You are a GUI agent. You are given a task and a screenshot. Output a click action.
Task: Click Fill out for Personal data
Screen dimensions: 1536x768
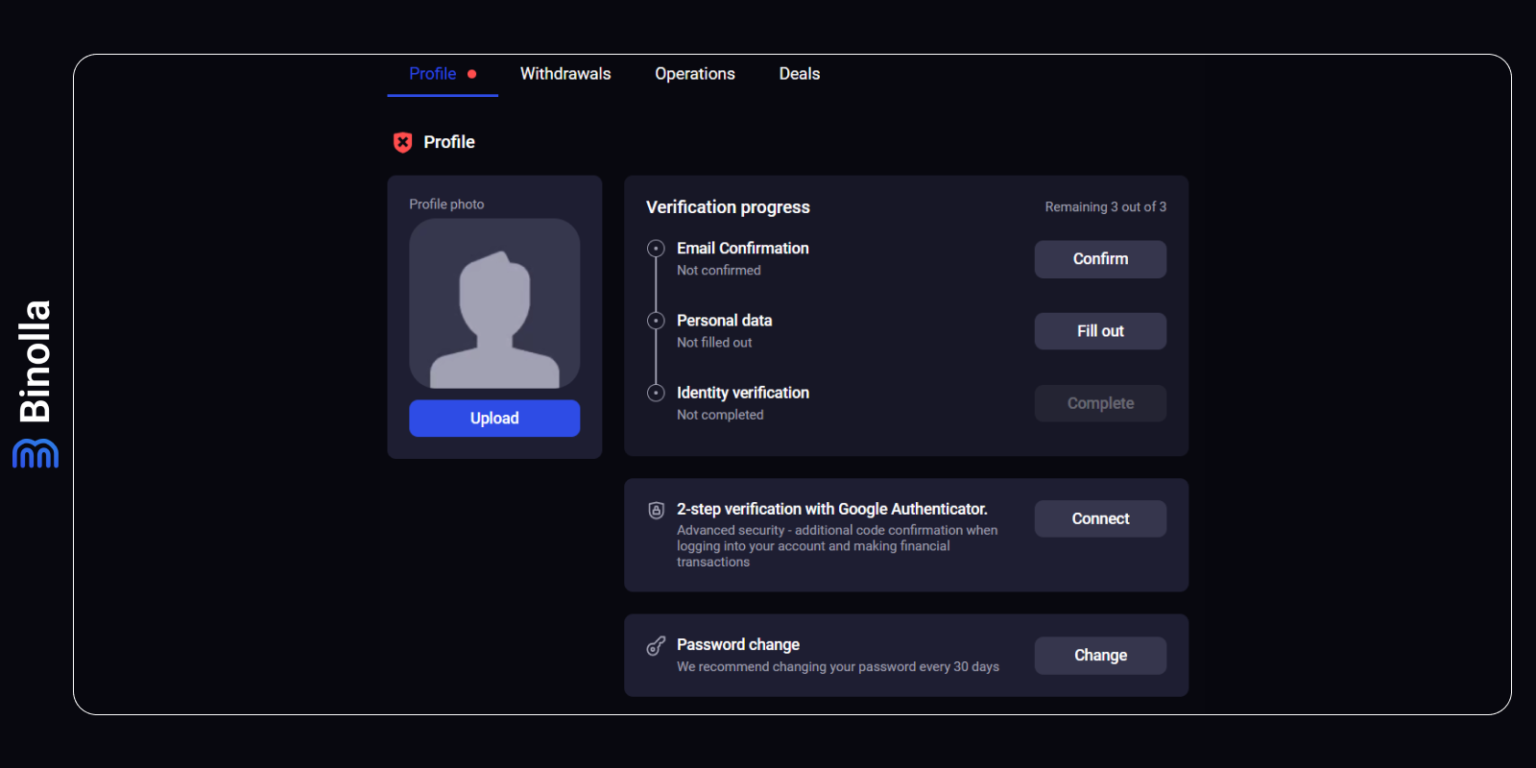pyautogui.click(x=1100, y=331)
